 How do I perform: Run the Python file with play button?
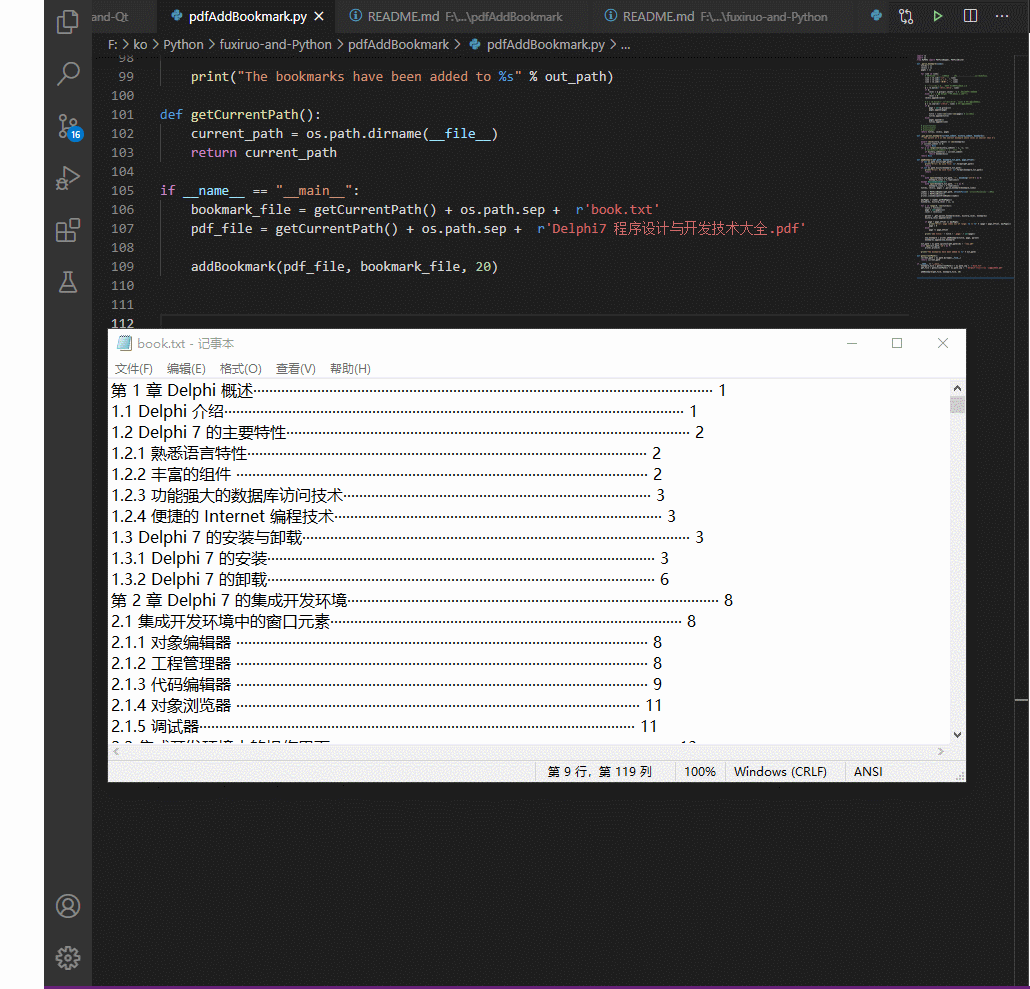pos(938,16)
